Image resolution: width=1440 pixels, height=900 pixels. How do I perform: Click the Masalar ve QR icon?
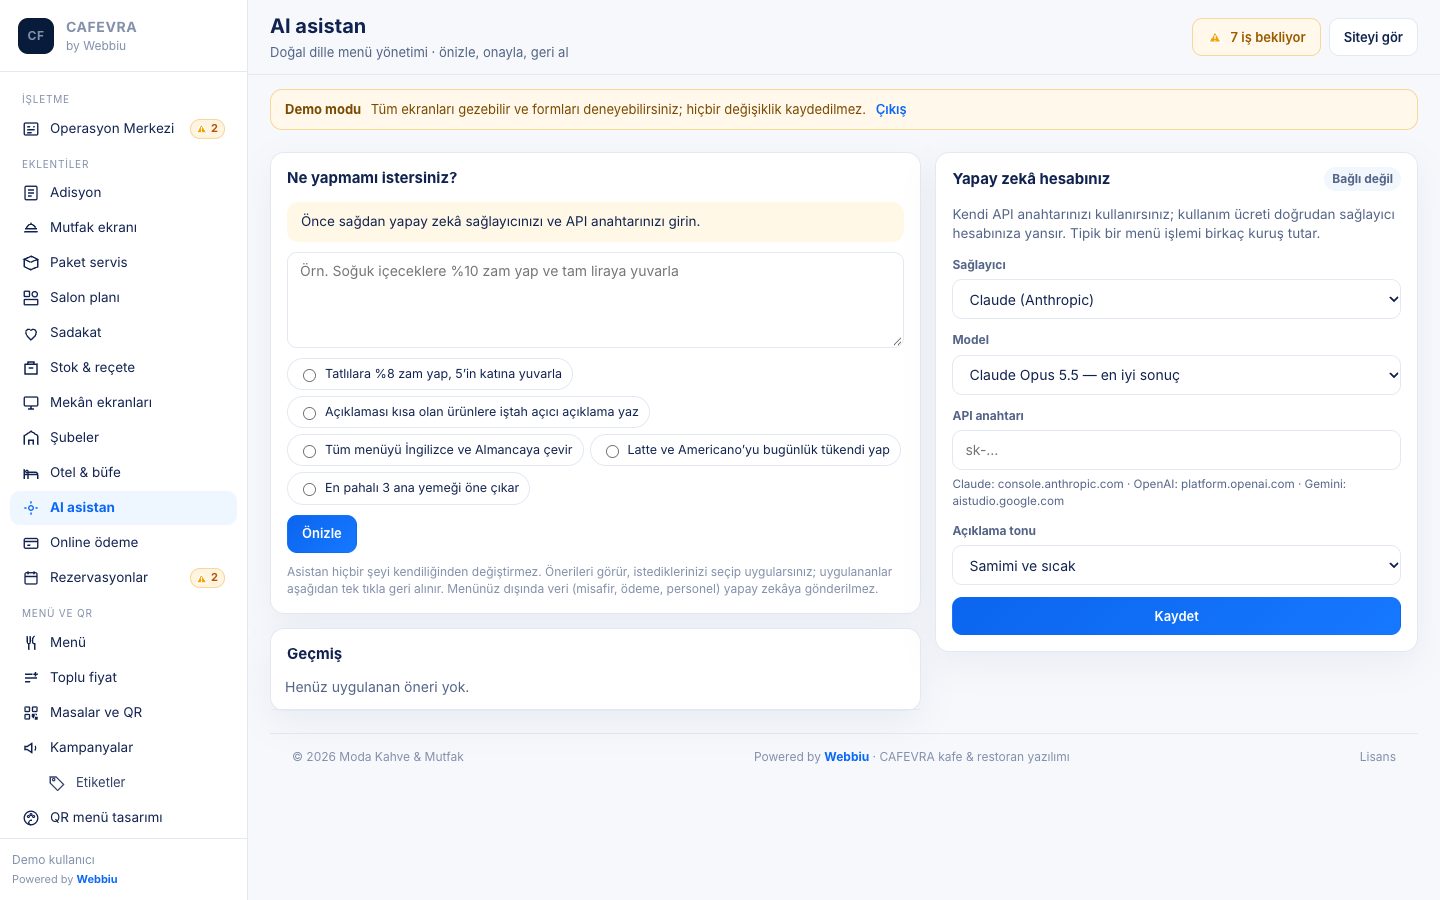point(31,713)
